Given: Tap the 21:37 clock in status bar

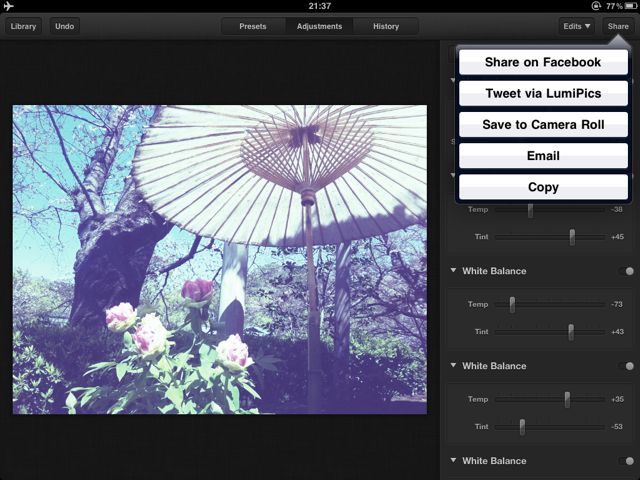Looking at the screenshot, I should [320, 6].
